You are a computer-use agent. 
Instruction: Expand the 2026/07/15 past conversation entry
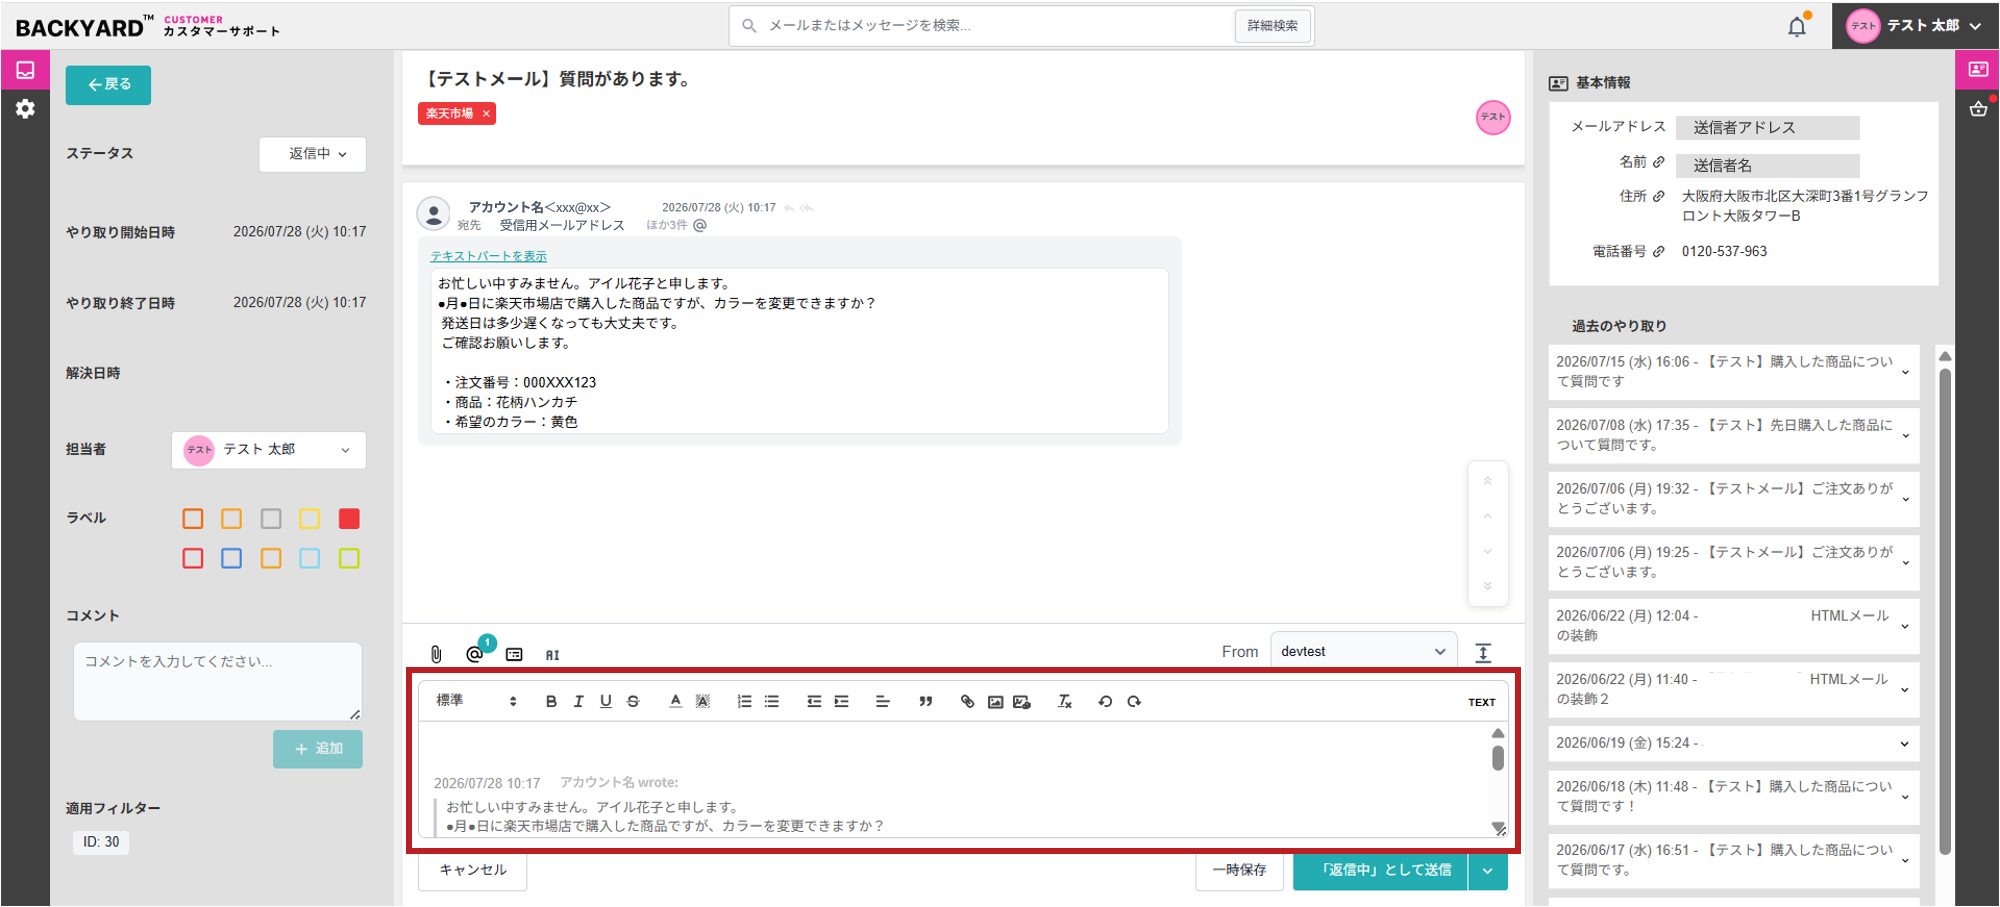tap(1734, 372)
